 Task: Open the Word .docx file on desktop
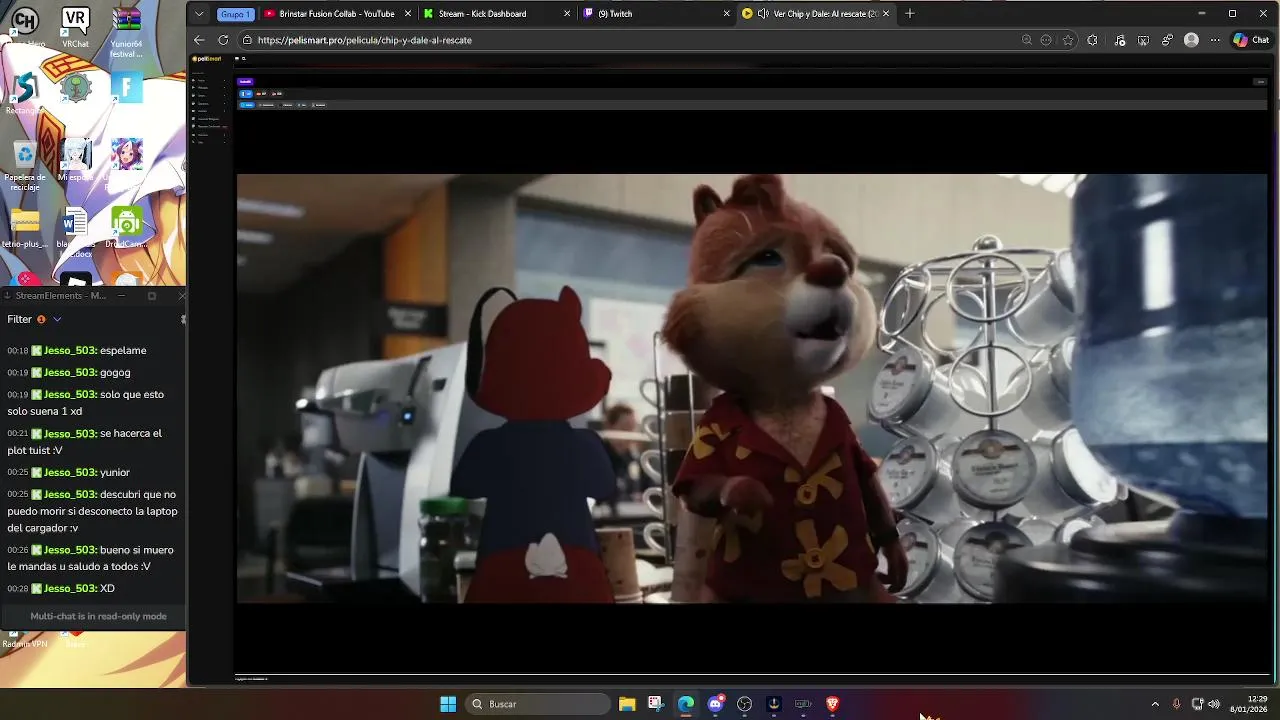75,230
